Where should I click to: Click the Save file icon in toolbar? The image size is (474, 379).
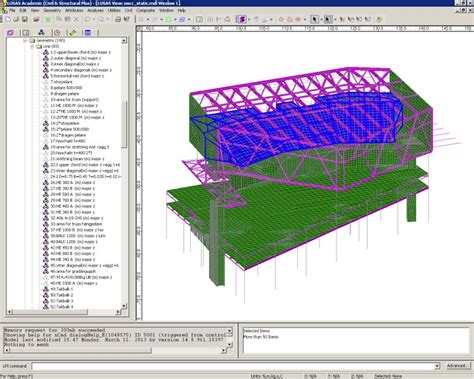[25, 19]
